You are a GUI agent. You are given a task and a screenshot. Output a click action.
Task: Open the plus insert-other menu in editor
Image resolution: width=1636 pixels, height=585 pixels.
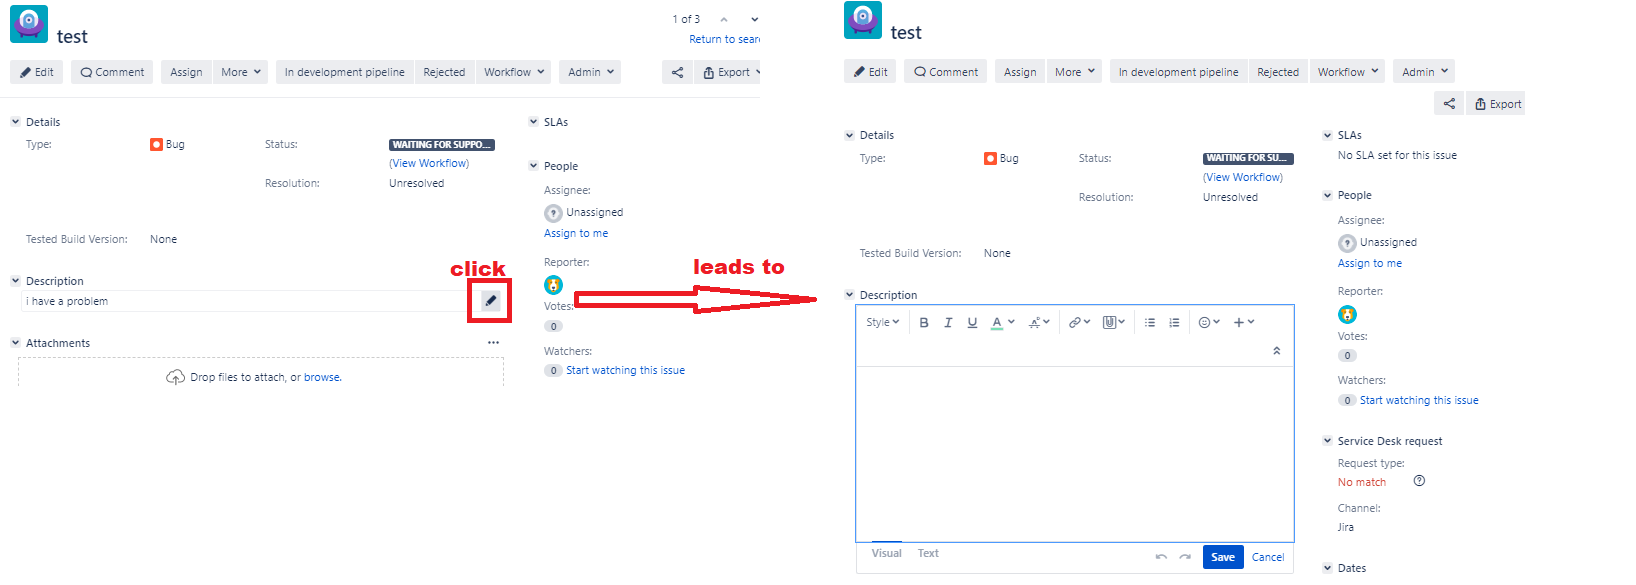[x=1243, y=322]
